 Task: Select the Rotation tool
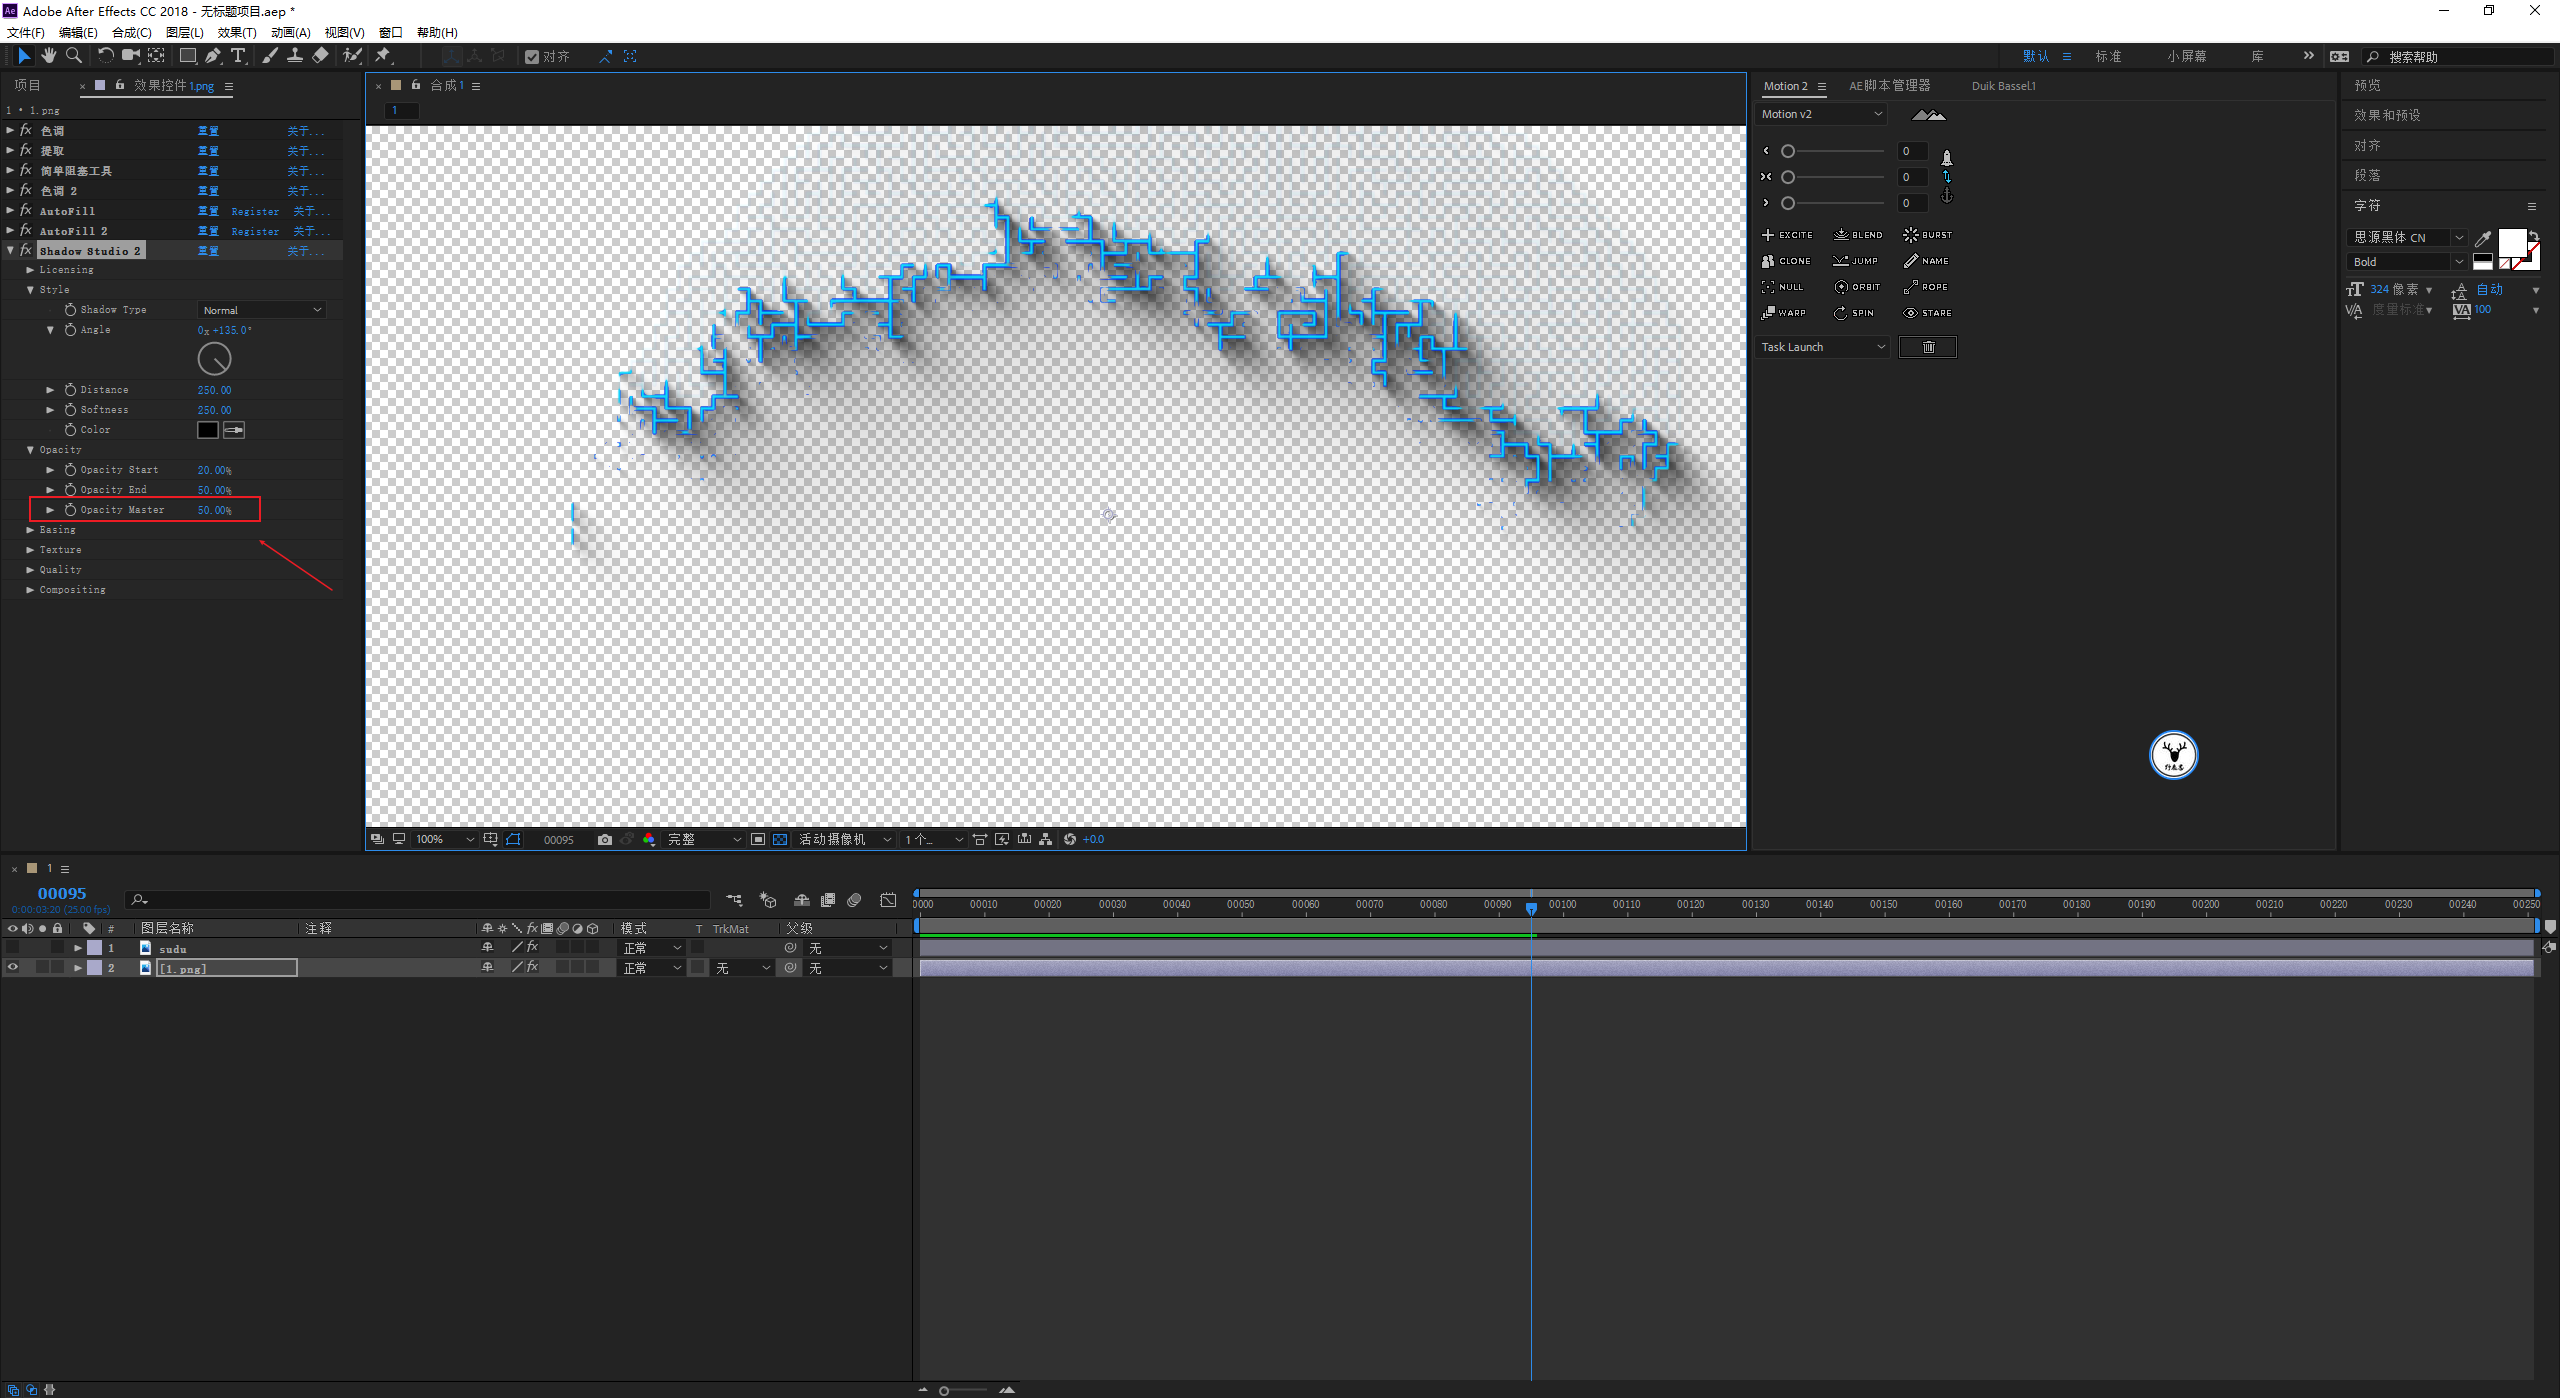105,56
